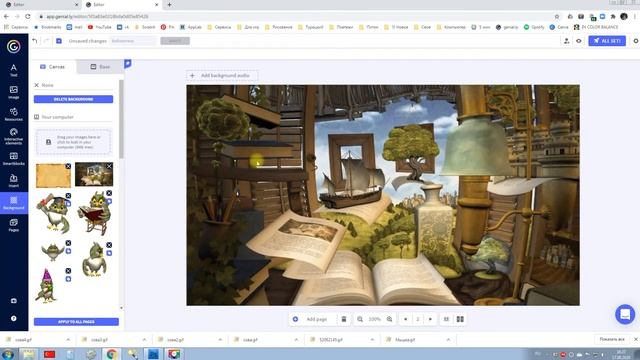Expand the Мишка.gif download menu
640x360 pixels.
tap(448, 340)
